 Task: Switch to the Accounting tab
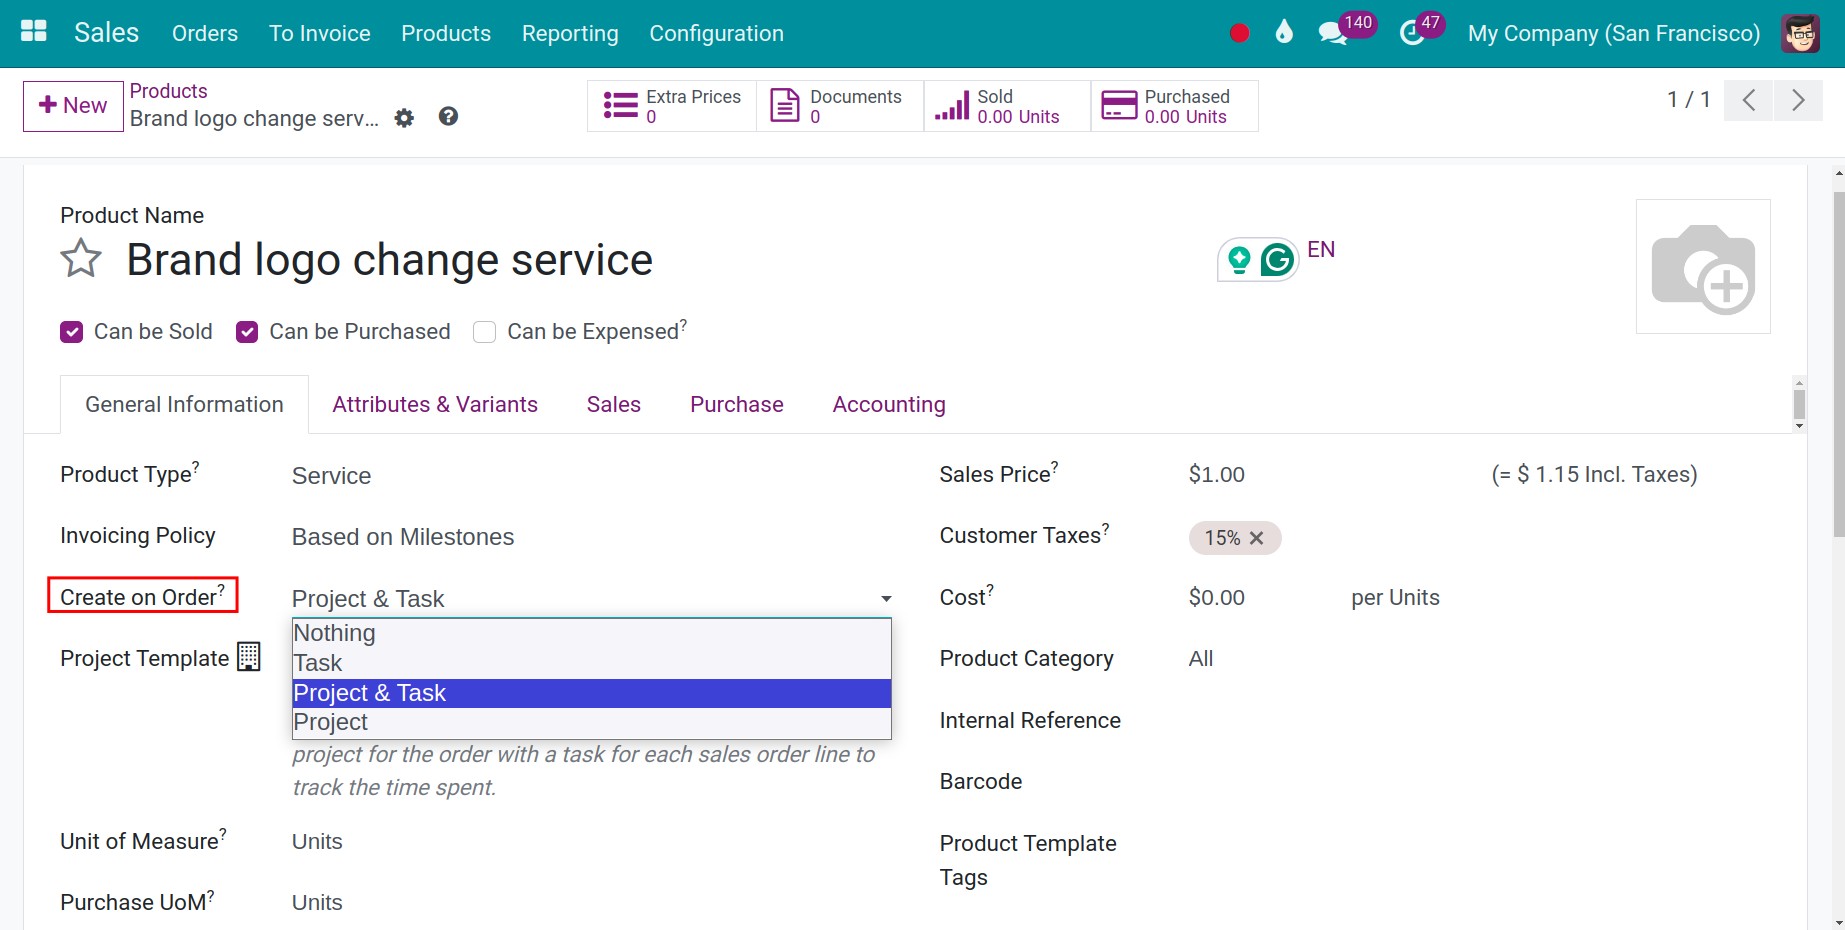(888, 404)
